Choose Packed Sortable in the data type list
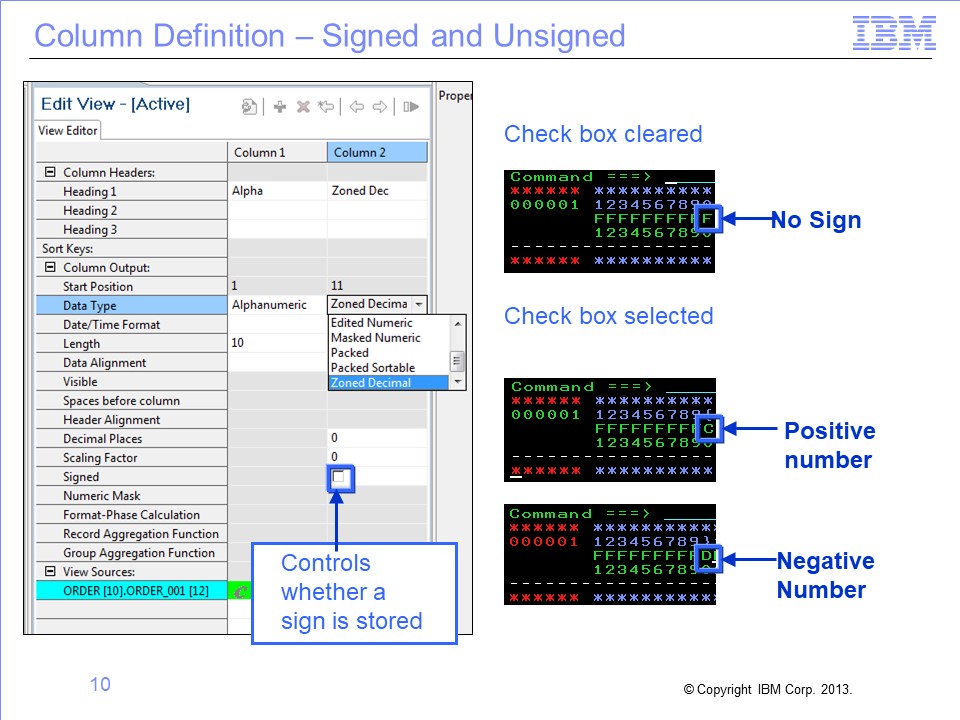Viewport: 960px width, 720px height. (x=389, y=368)
